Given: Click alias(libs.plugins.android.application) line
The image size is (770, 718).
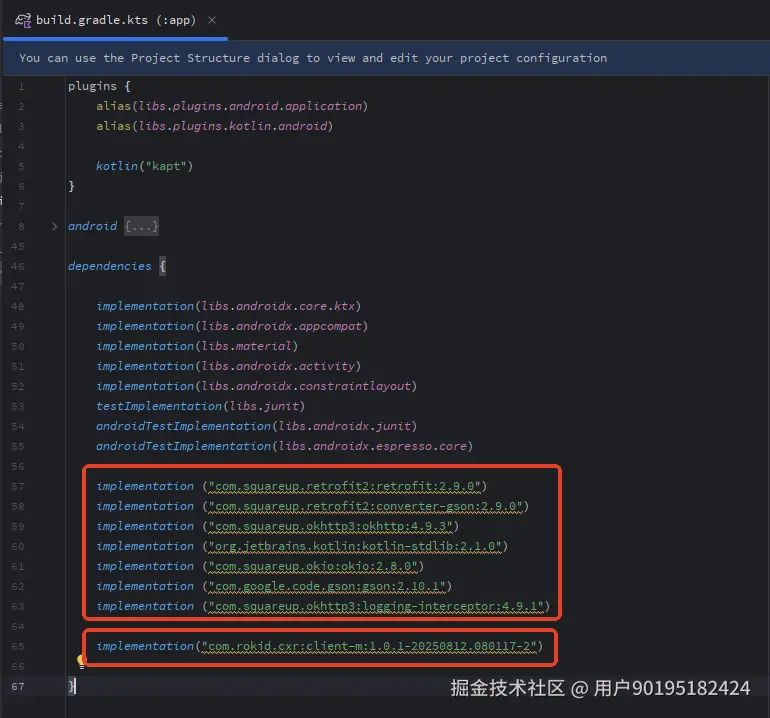Looking at the screenshot, I should 232,107.
